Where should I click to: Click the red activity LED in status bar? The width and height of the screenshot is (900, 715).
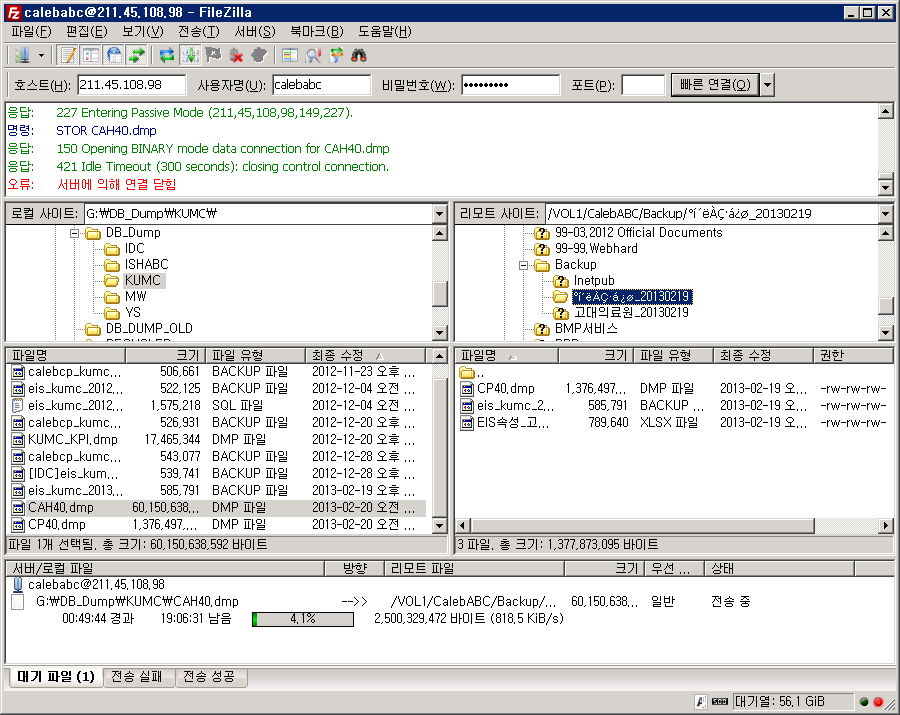[x=878, y=701]
